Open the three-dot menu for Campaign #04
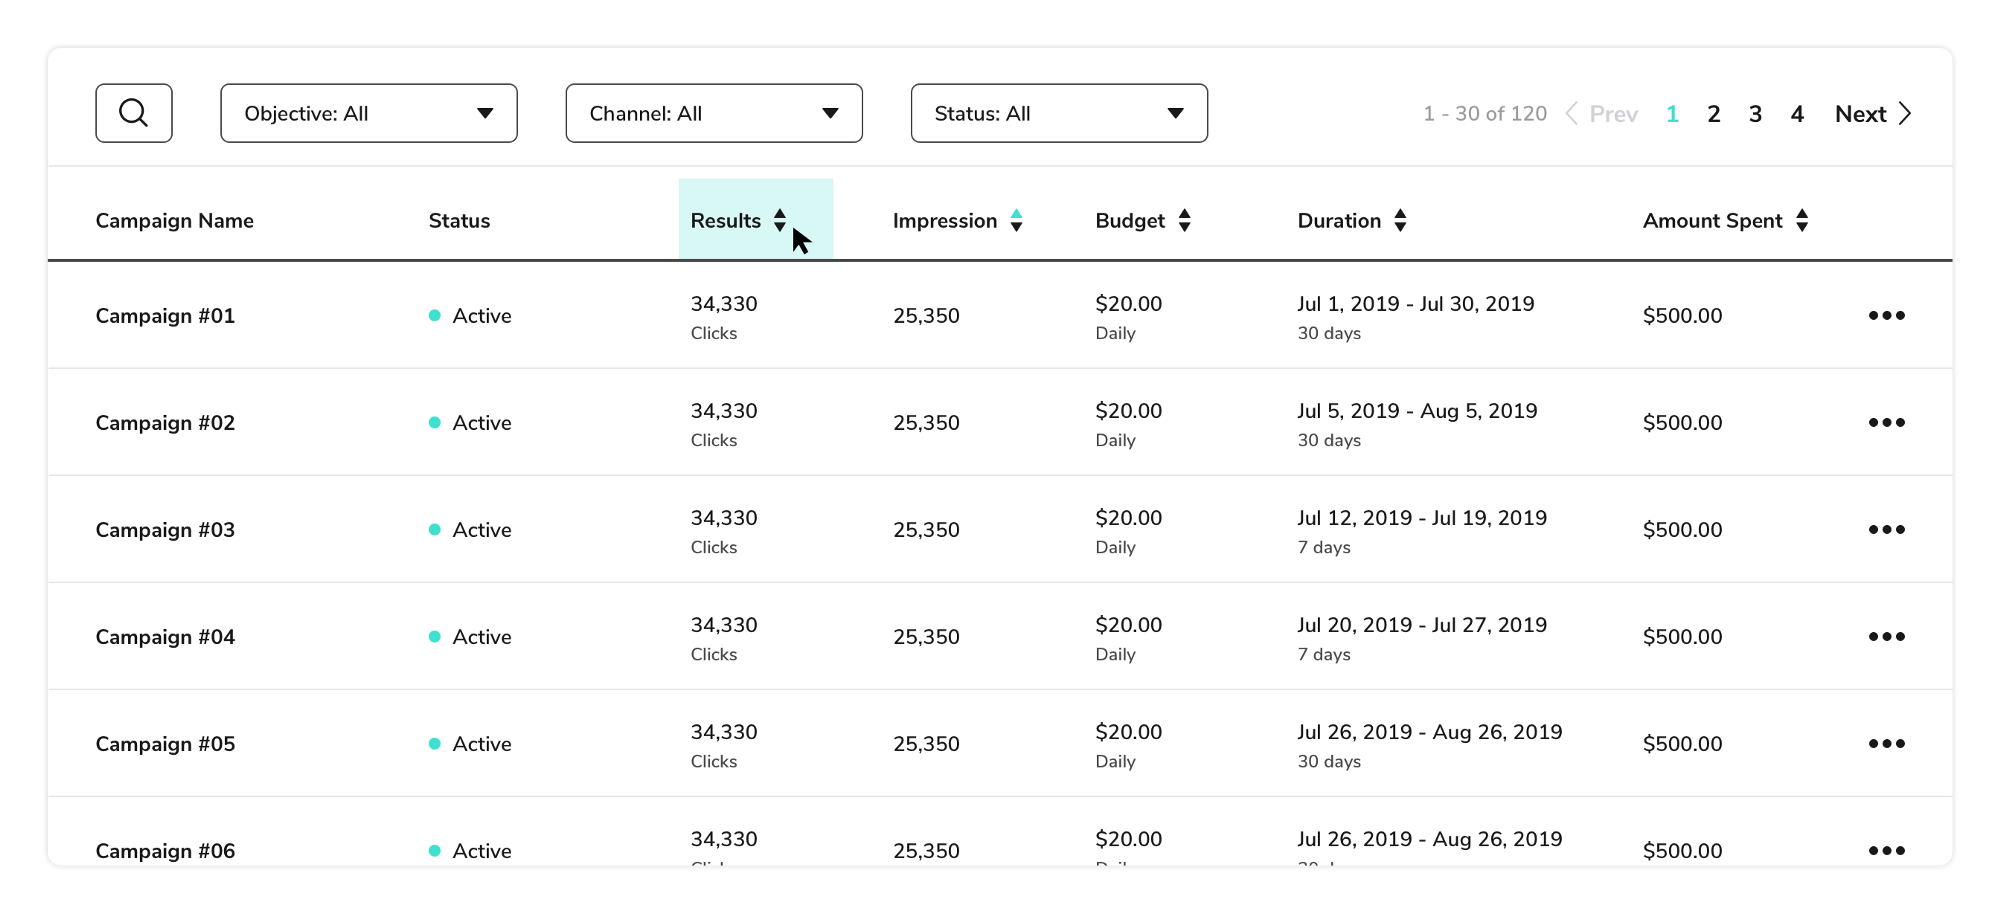Image resolution: width=2000 pixels, height=913 pixels. coord(1886,637)
